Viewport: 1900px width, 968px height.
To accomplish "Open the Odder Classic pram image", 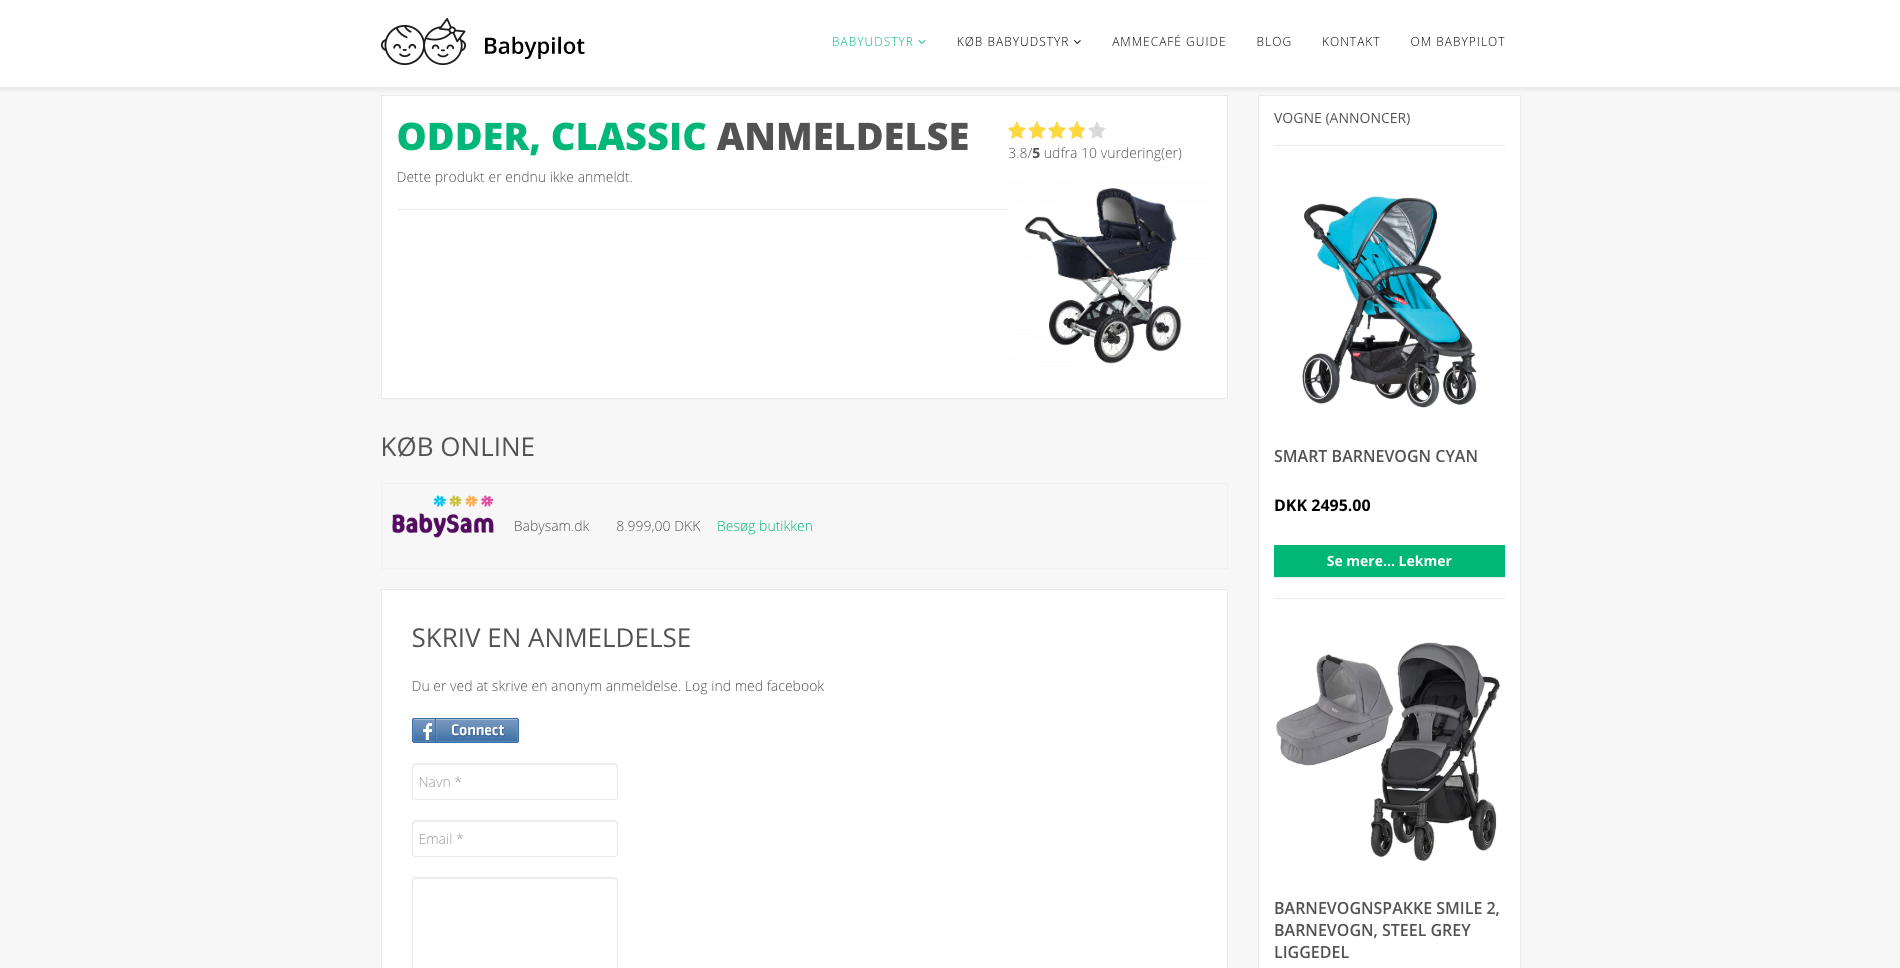I will pos(1108,274).
